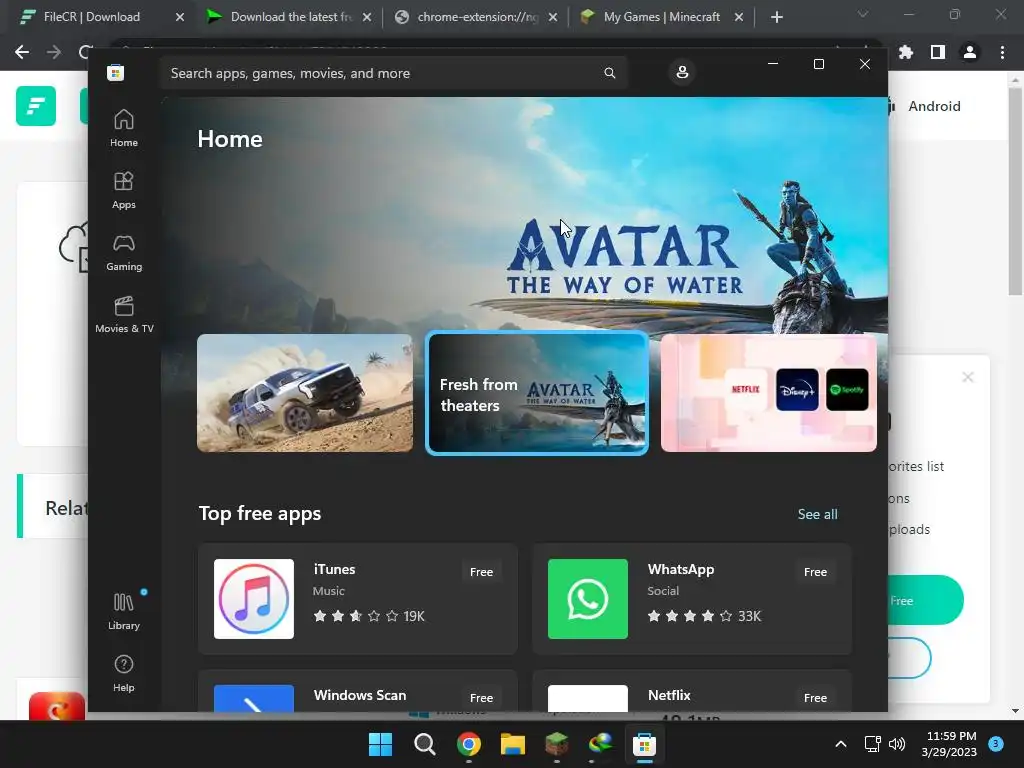The width and height of the screenshot is (1024, 768).
Task: Close the My Games Minecraft tab
Action: pyautogui.click(x=739, y=17)
